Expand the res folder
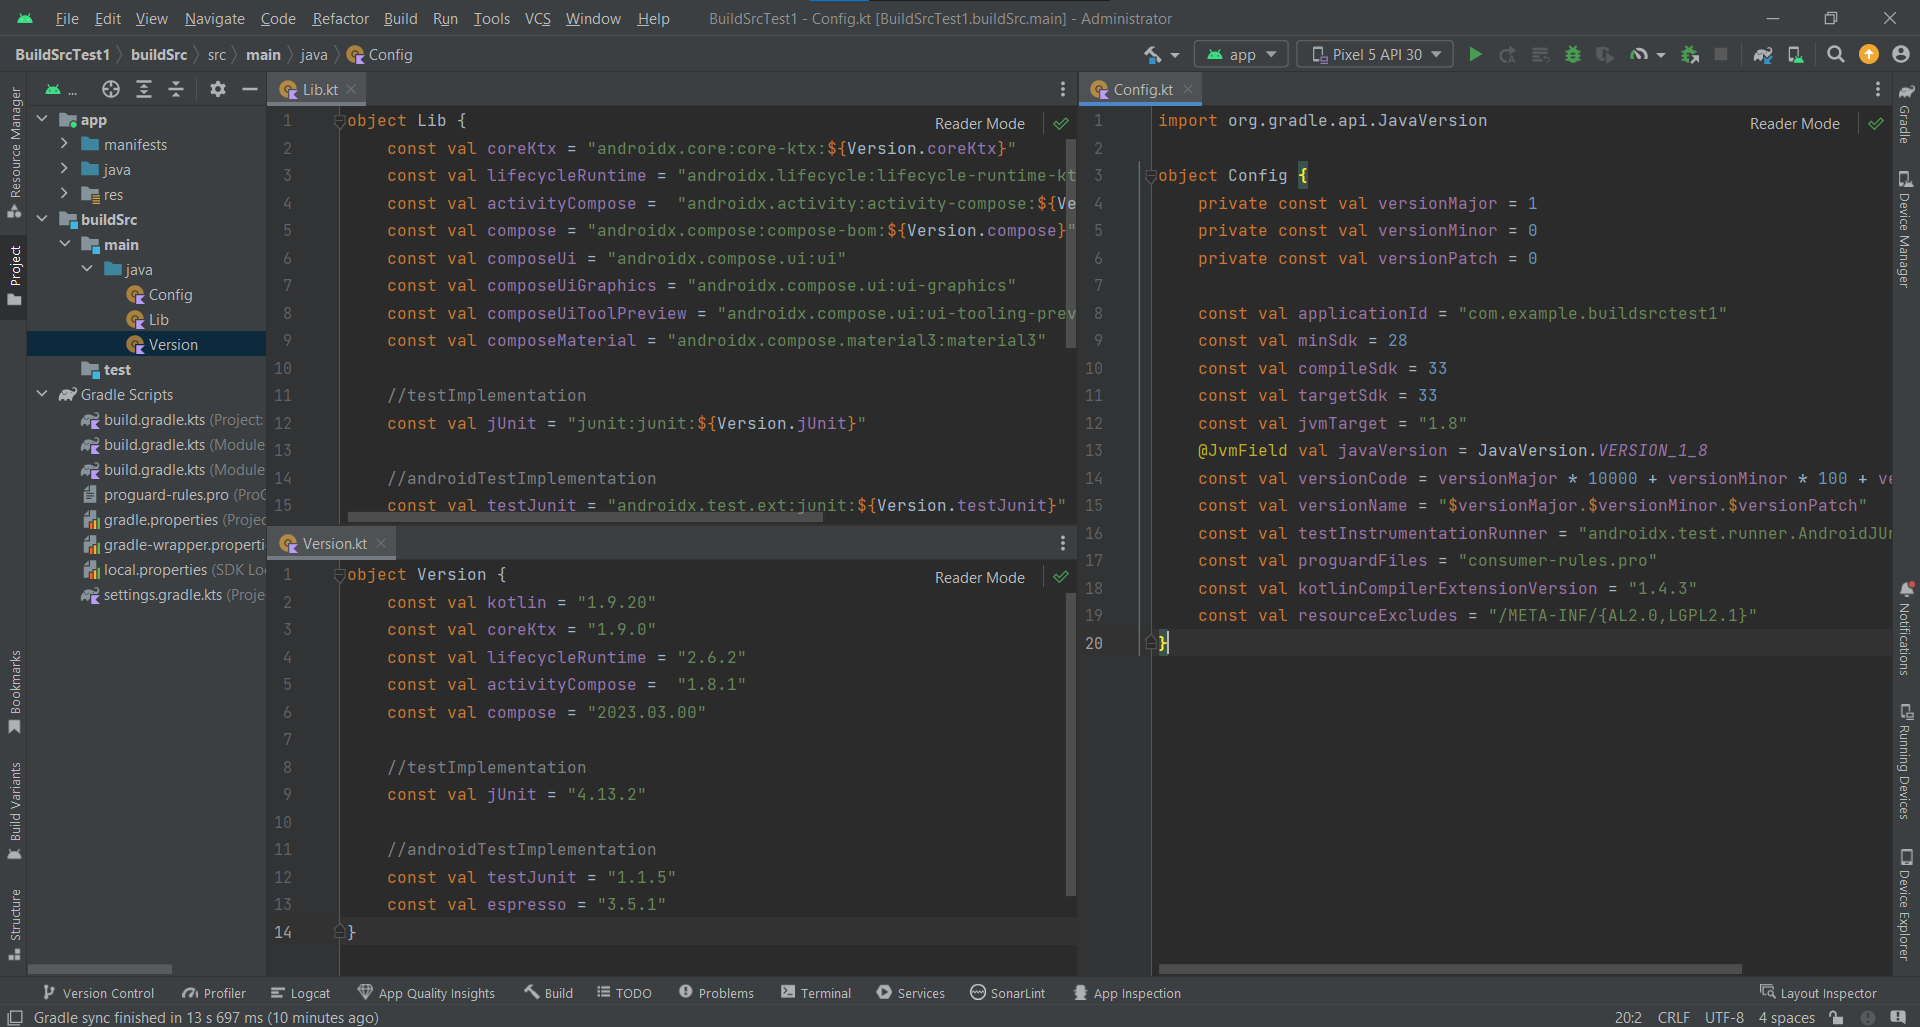Image resolution: width=1920 pixels, height=1027 pixels. 64,194
